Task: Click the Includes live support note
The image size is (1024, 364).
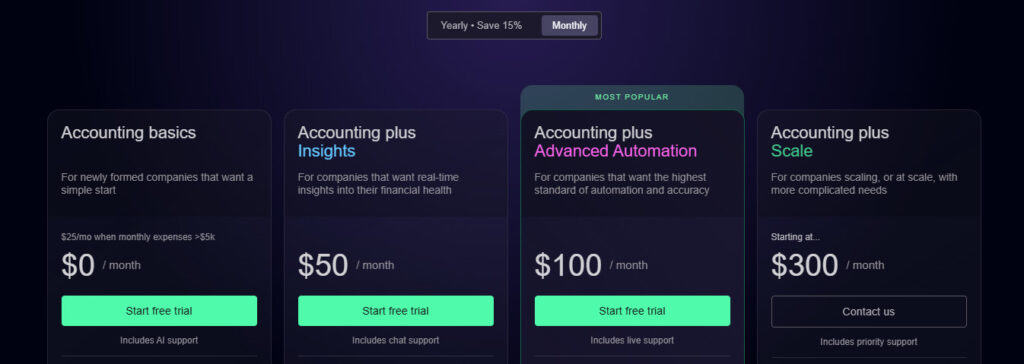Action: (x=632, y=340)
